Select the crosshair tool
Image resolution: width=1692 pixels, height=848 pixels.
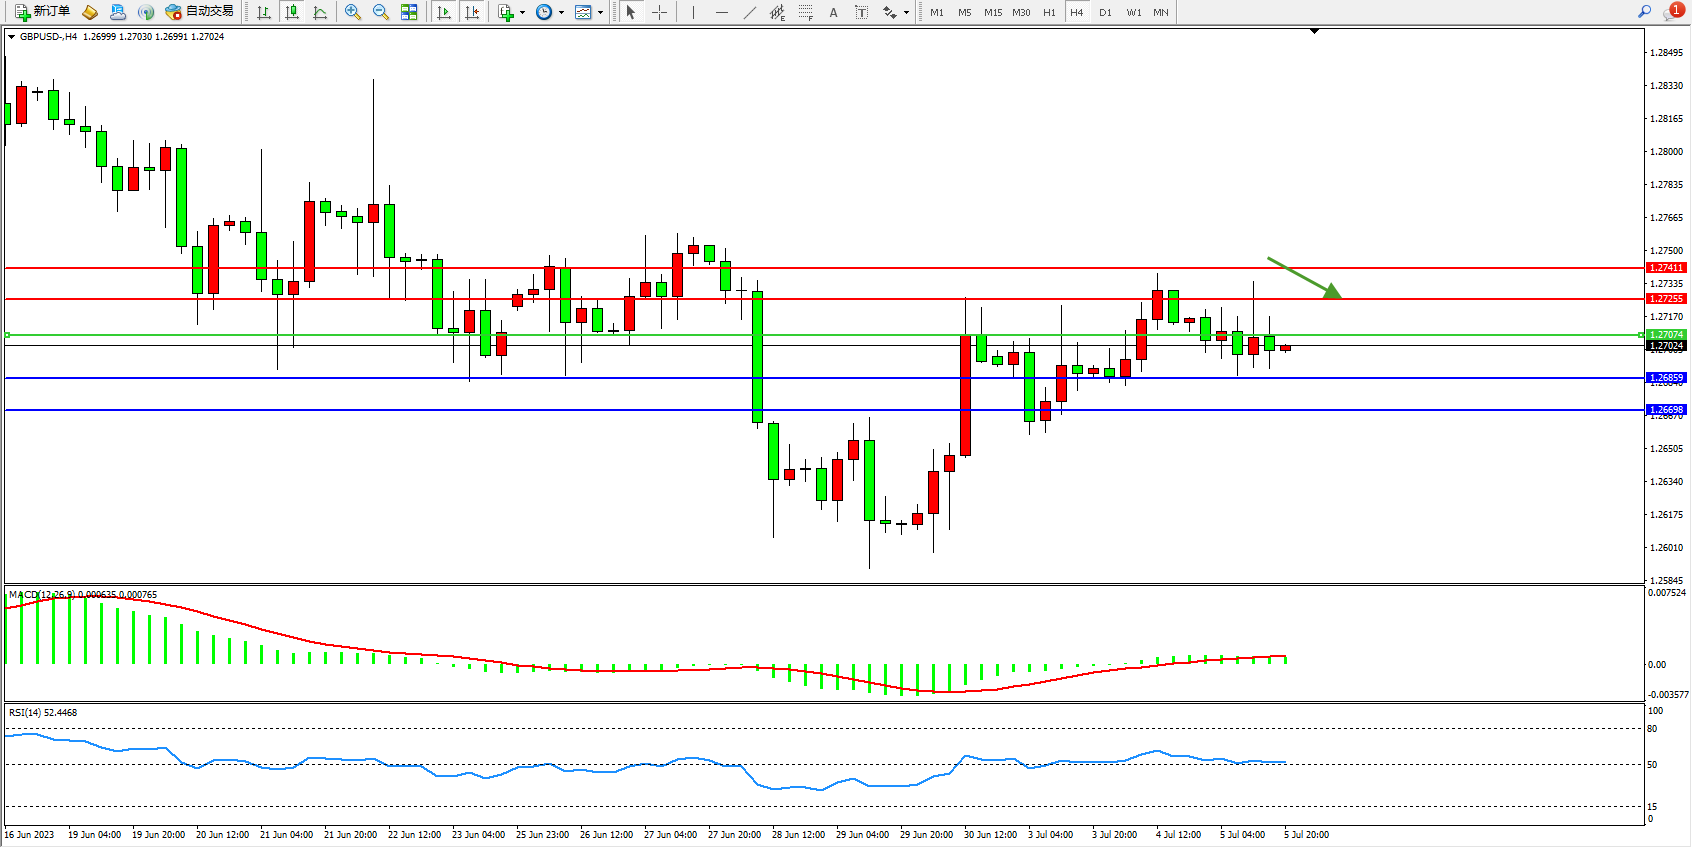[660, 12]
